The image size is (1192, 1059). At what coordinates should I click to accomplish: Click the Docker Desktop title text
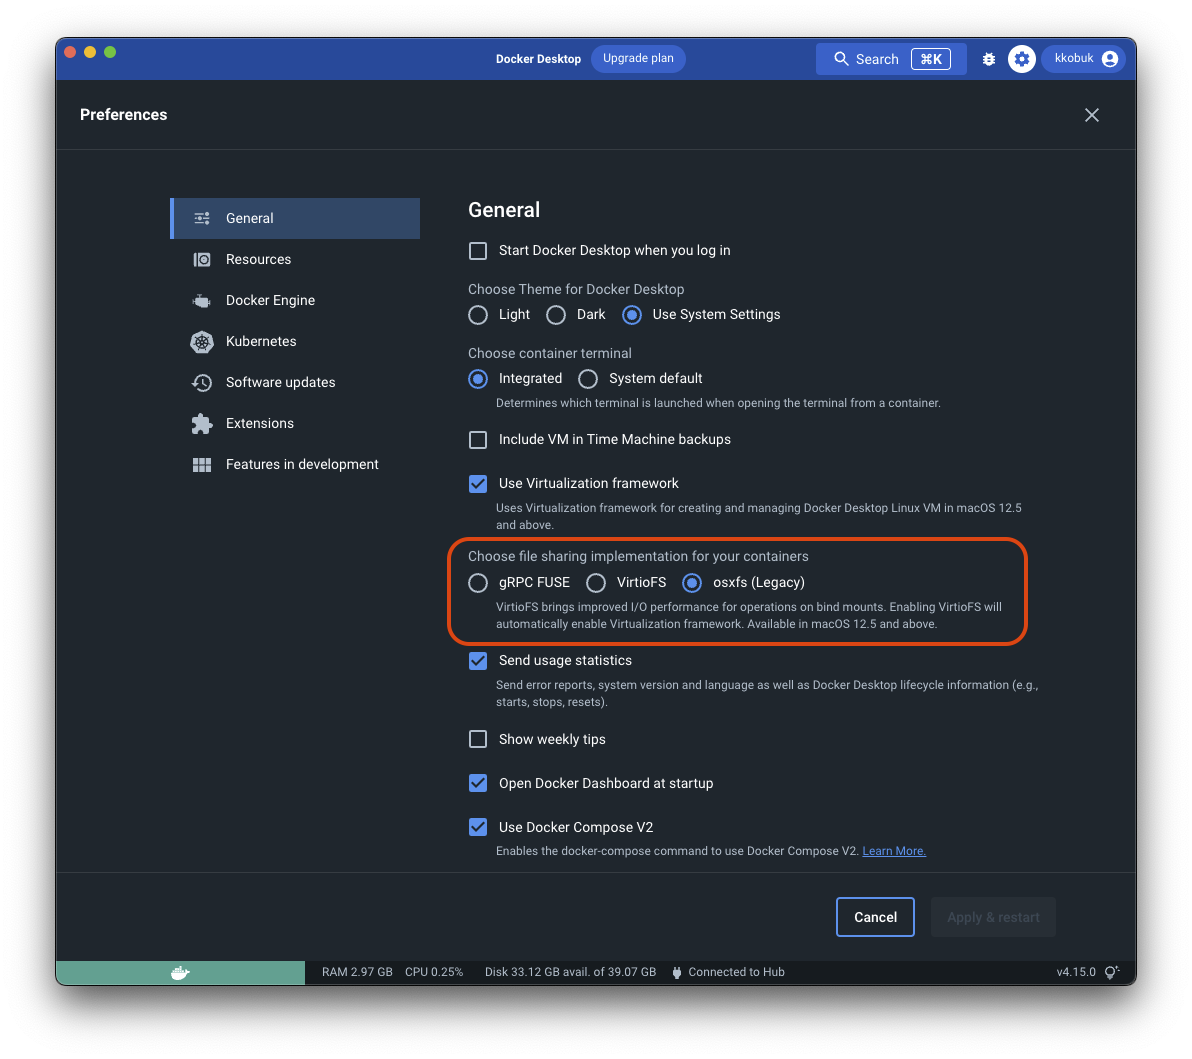click(538, 59)
